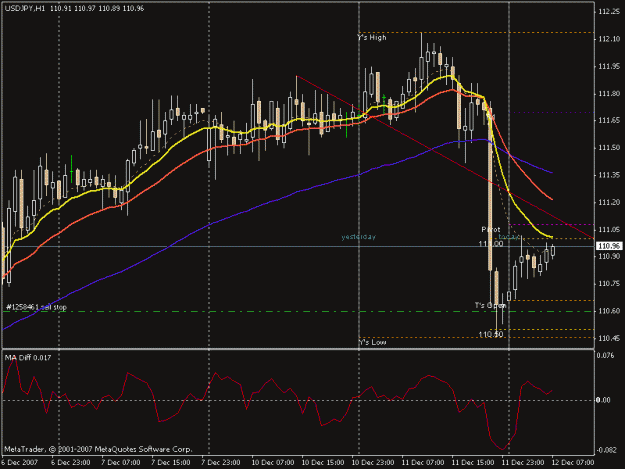Click the 110.45 price axis value
The image size is (625, 469).
pos(609,338)
